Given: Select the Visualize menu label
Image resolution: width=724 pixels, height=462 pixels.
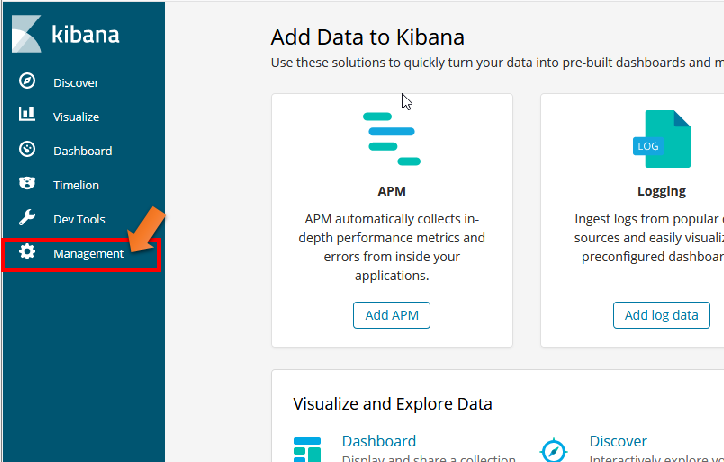Looking at the screenshot, I should 76,117.
